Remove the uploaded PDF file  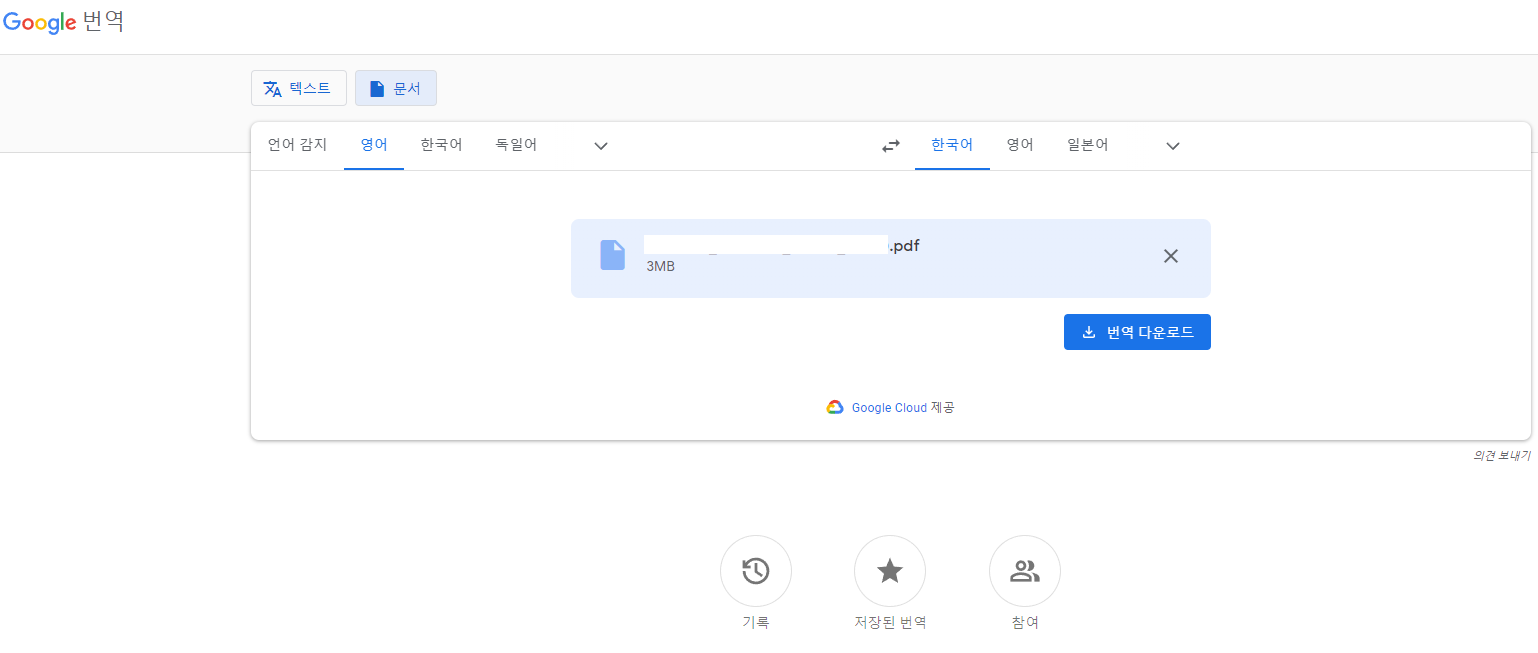[x=1171, y=256]
